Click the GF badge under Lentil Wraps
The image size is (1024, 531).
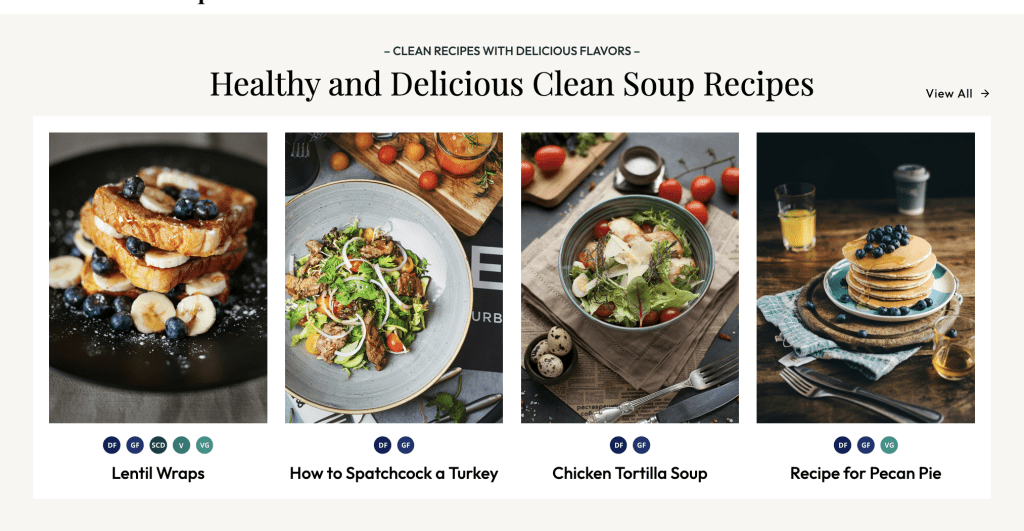135,445
